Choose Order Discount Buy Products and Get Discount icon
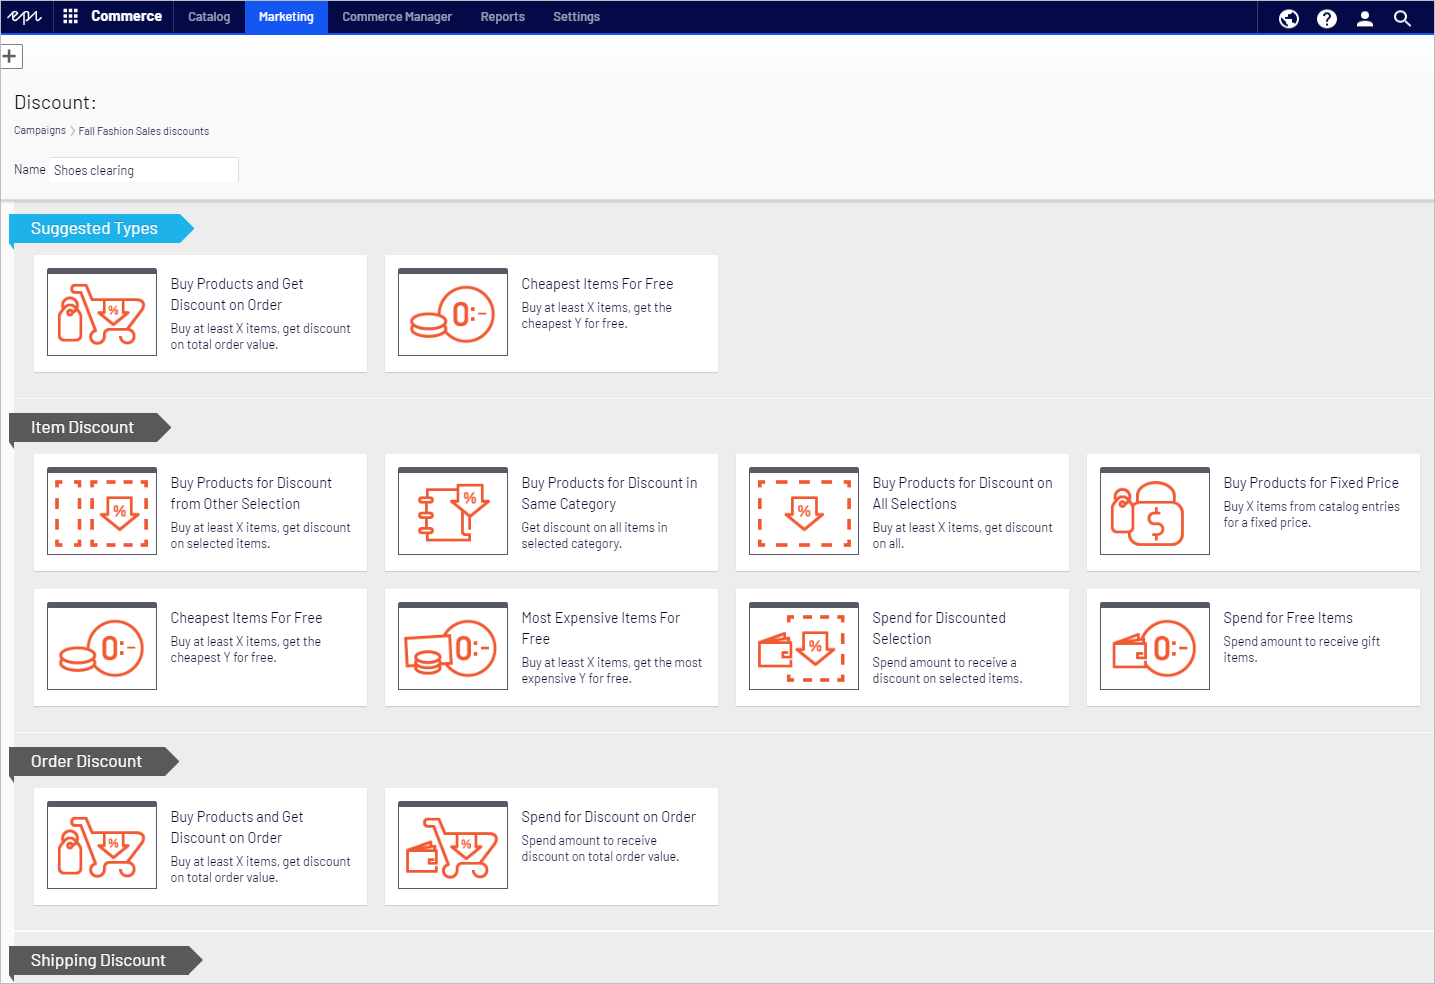 102,845
